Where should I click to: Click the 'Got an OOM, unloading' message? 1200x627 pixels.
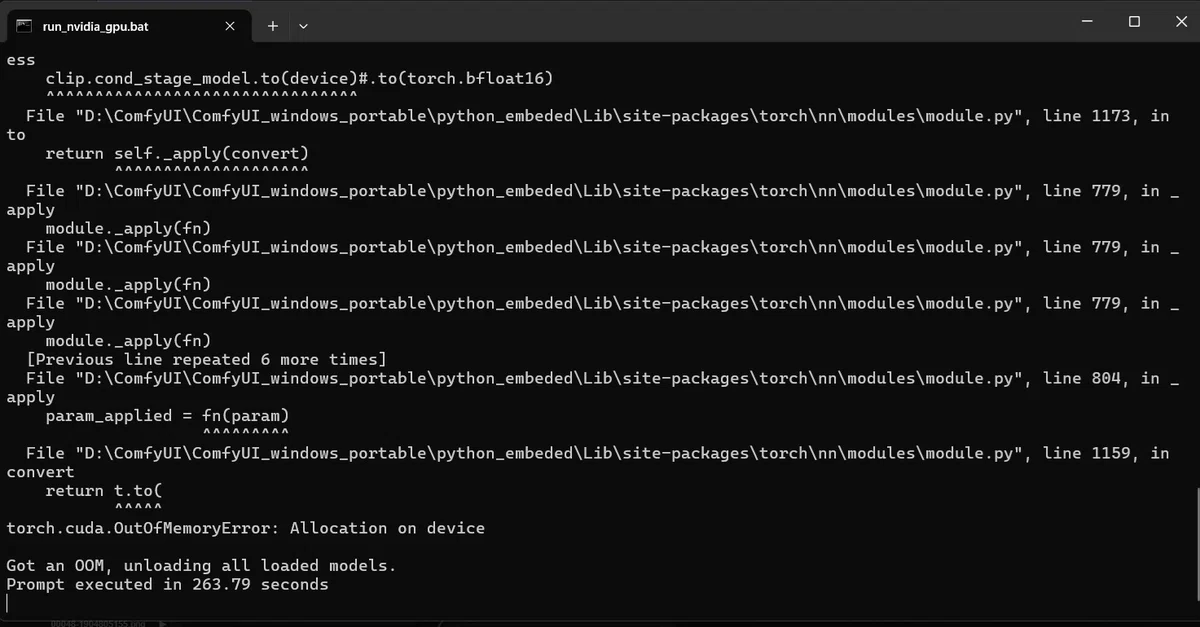201,565
